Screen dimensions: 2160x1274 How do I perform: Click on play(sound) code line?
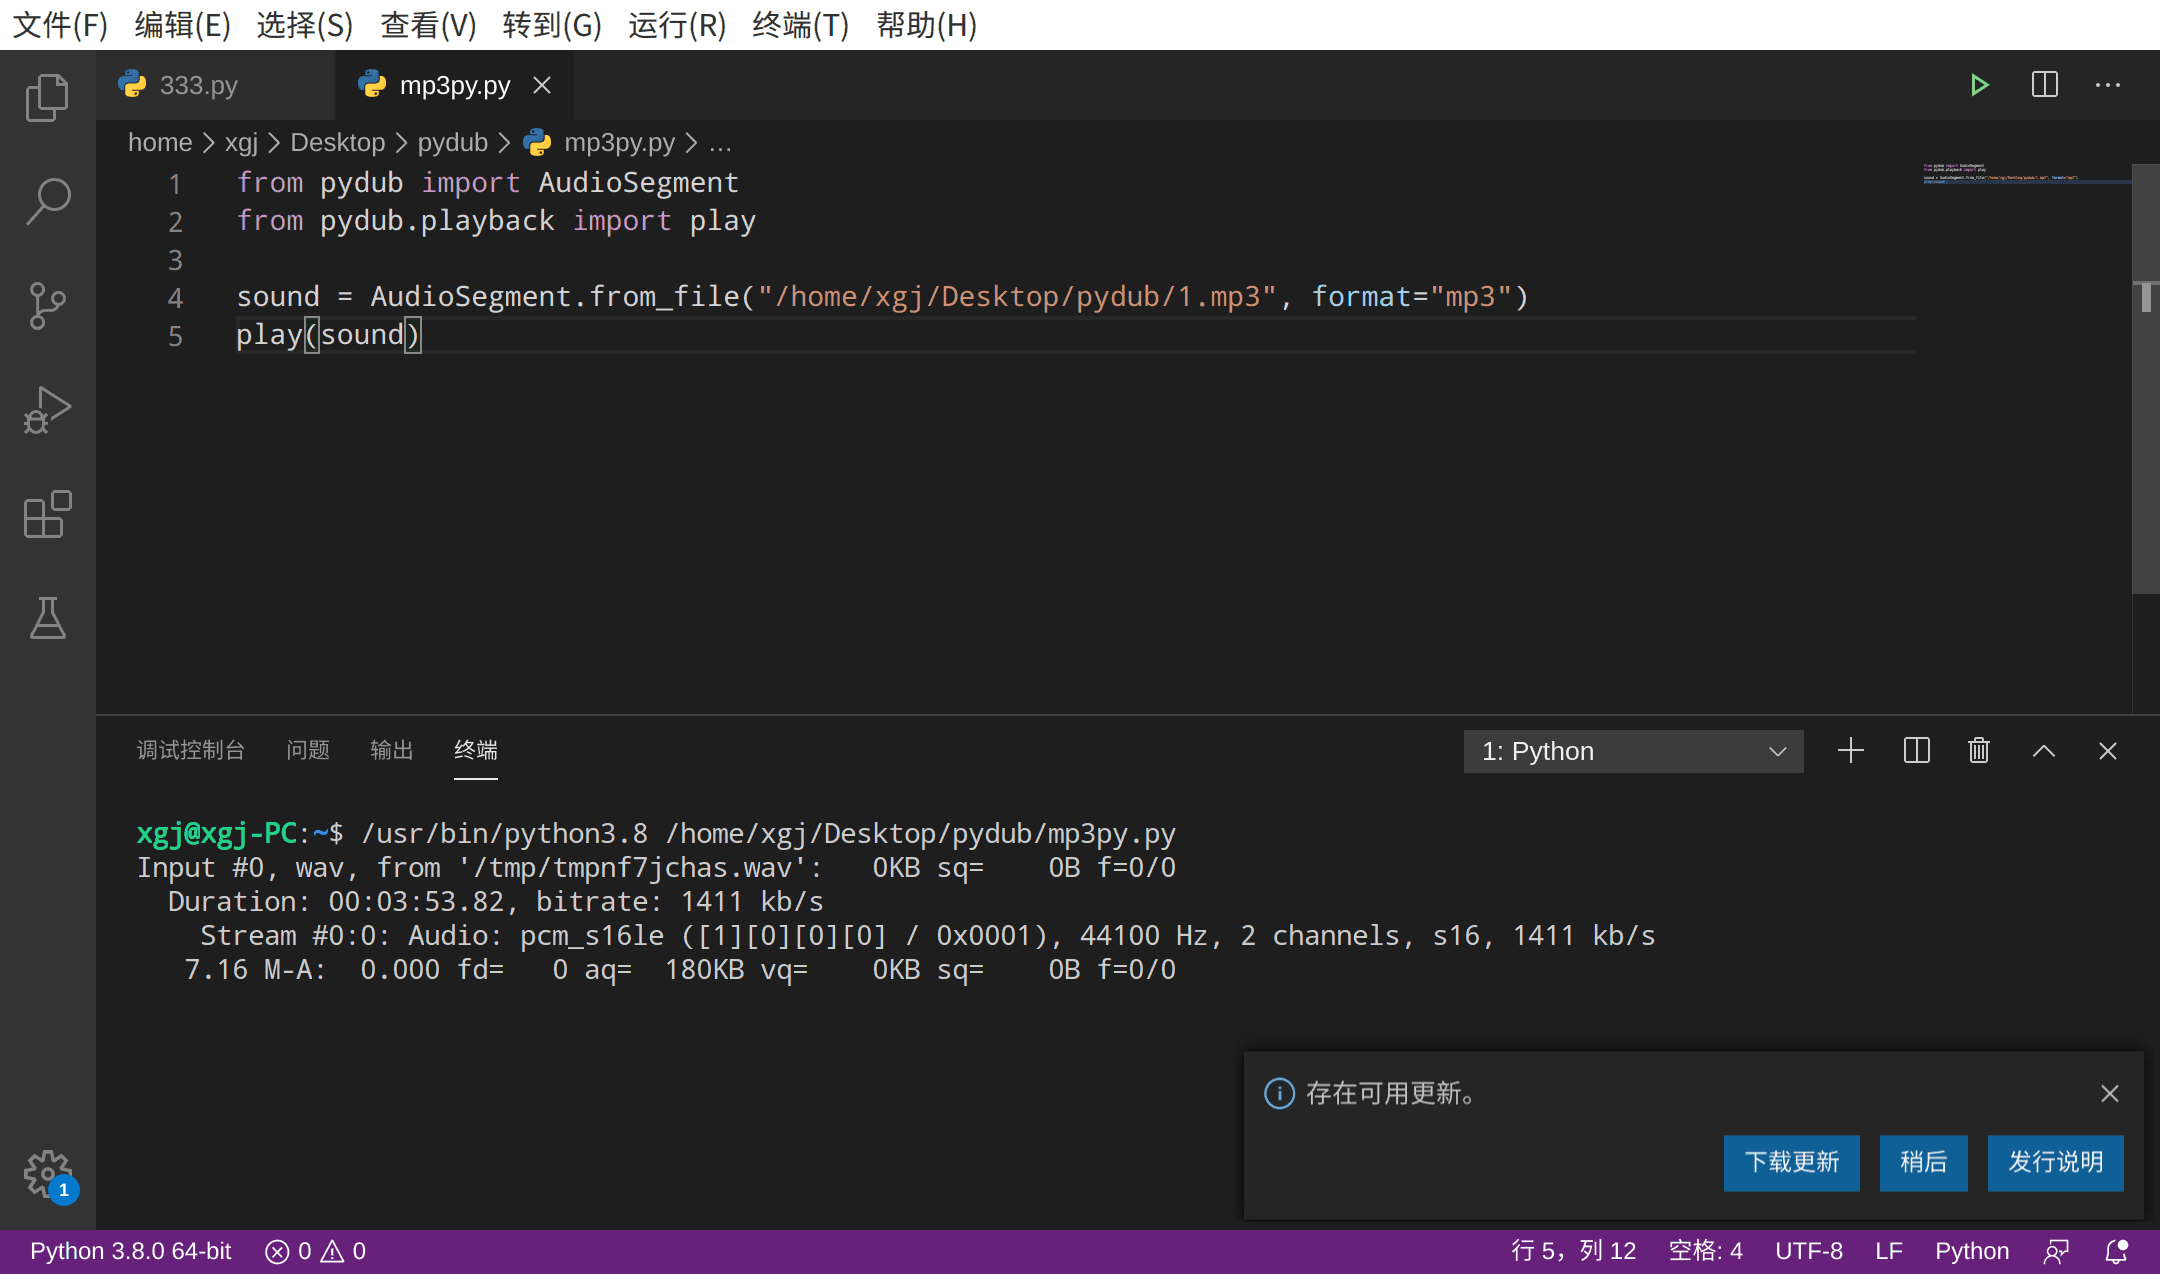point(329,335)
